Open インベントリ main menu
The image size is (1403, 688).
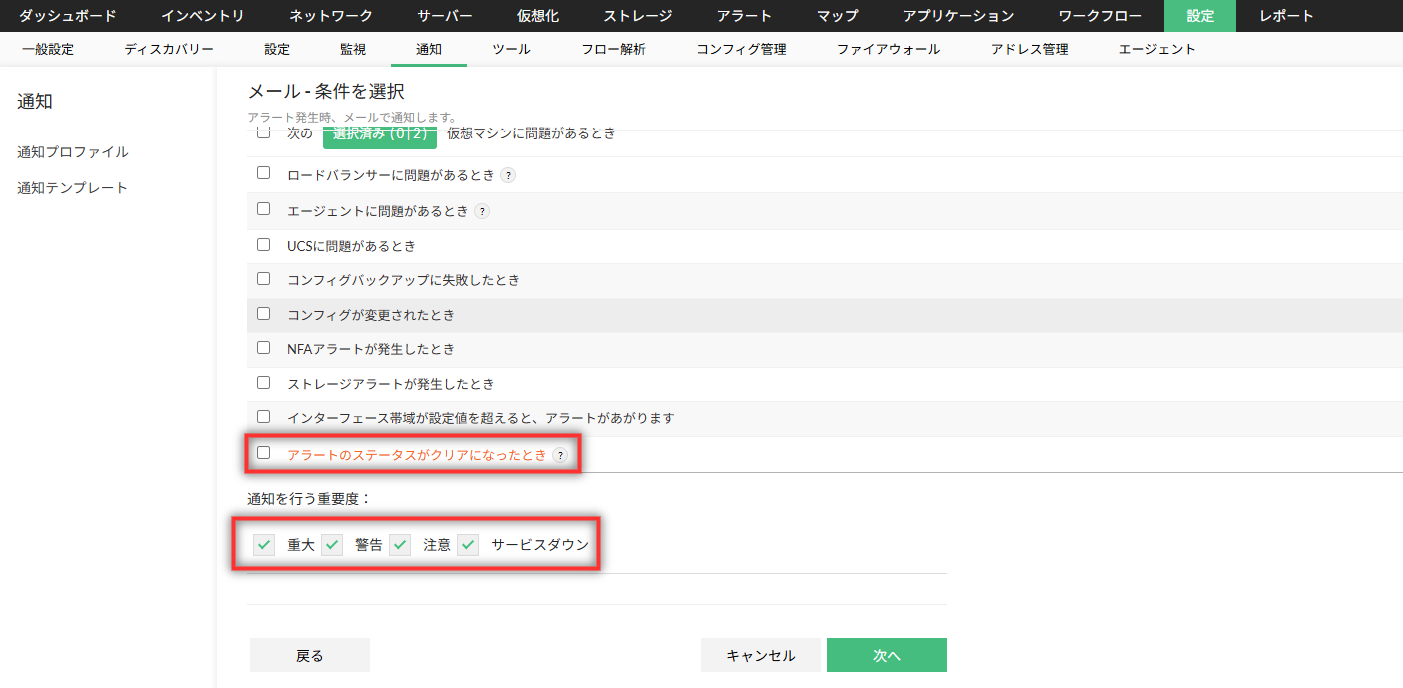[203, 16]
